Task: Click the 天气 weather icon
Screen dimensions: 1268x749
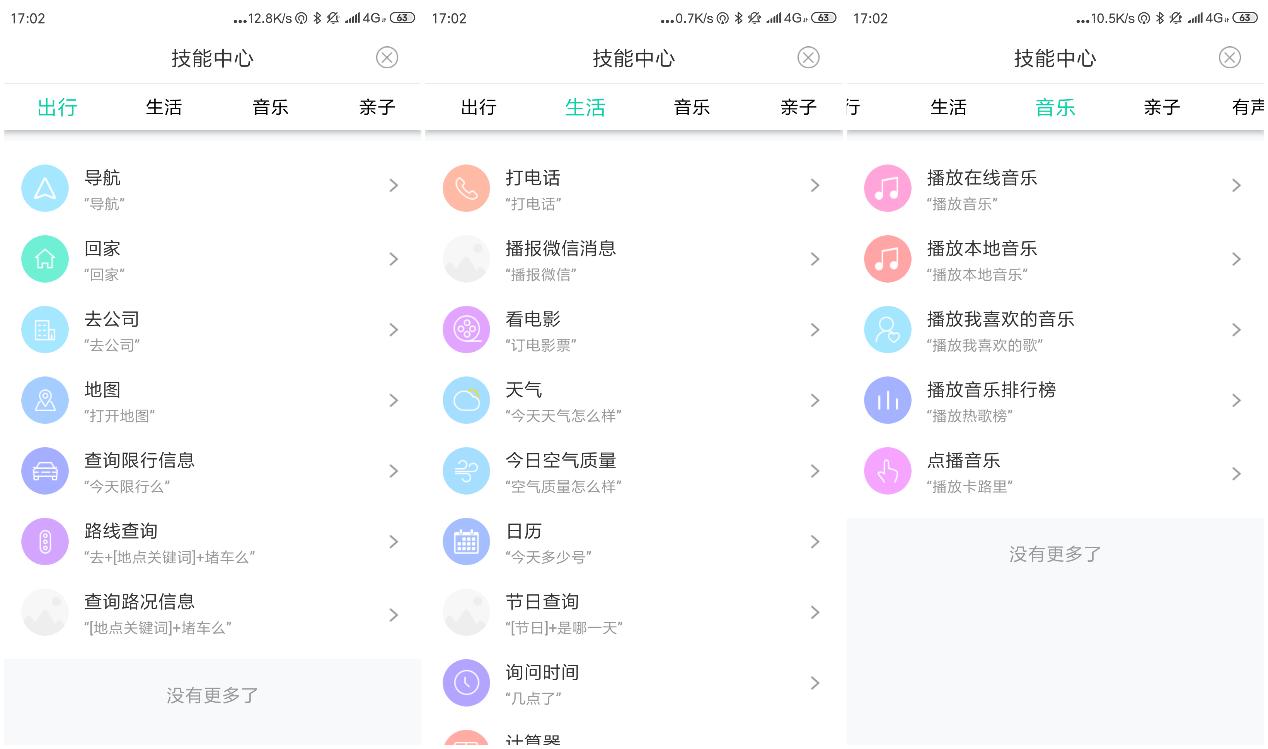Action: 466,400
